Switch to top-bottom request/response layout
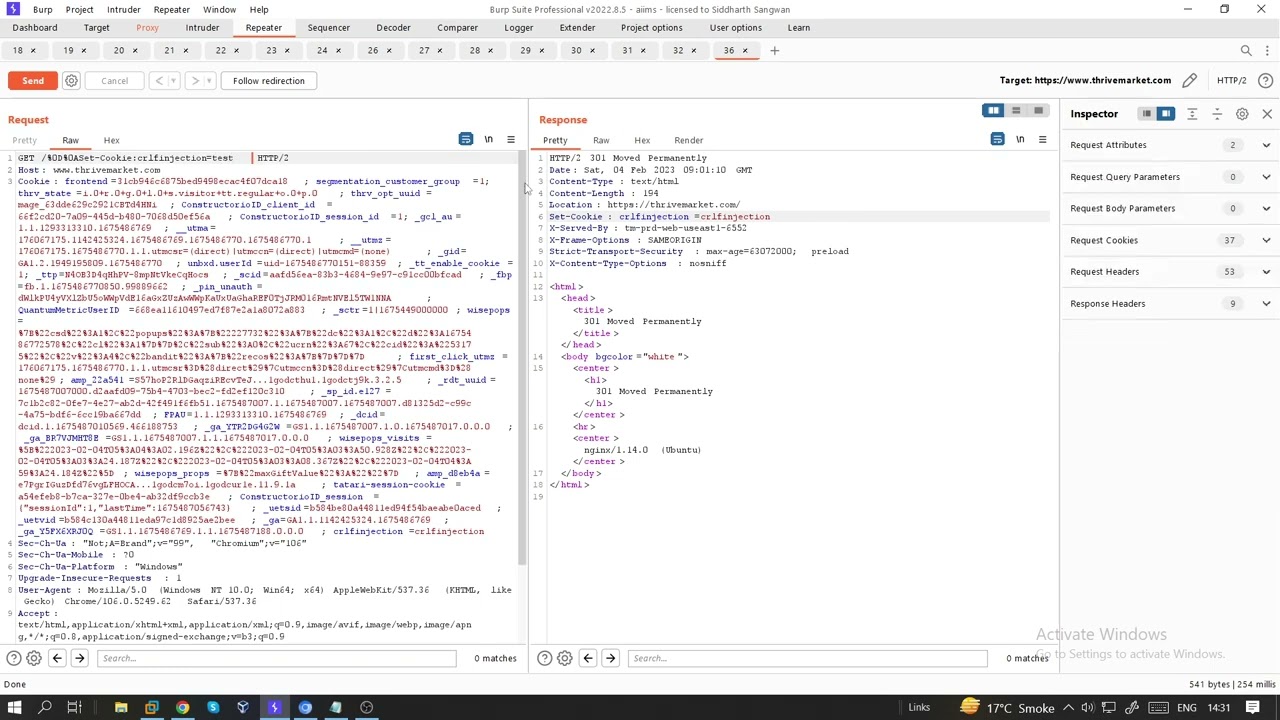The height and width of the screenshot is (720, 1280). [1016, 111]
